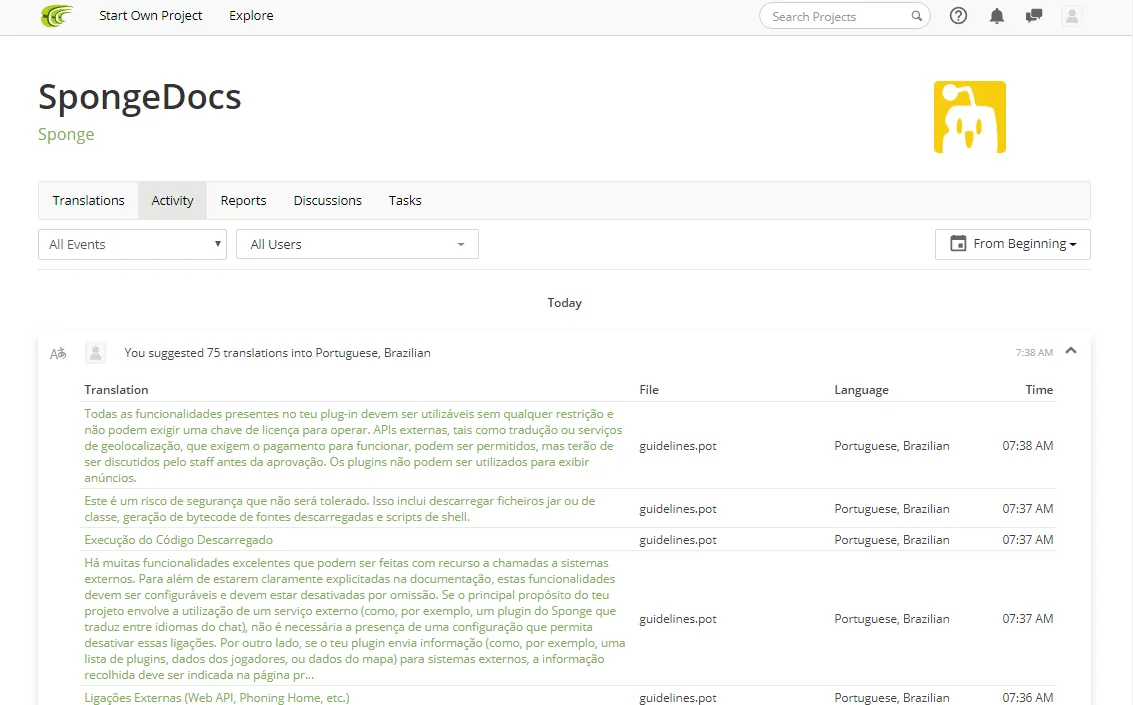
Task: Open translation starting 'Há muitas funcionalidades excelentes'
Action: tap(355, 618)
